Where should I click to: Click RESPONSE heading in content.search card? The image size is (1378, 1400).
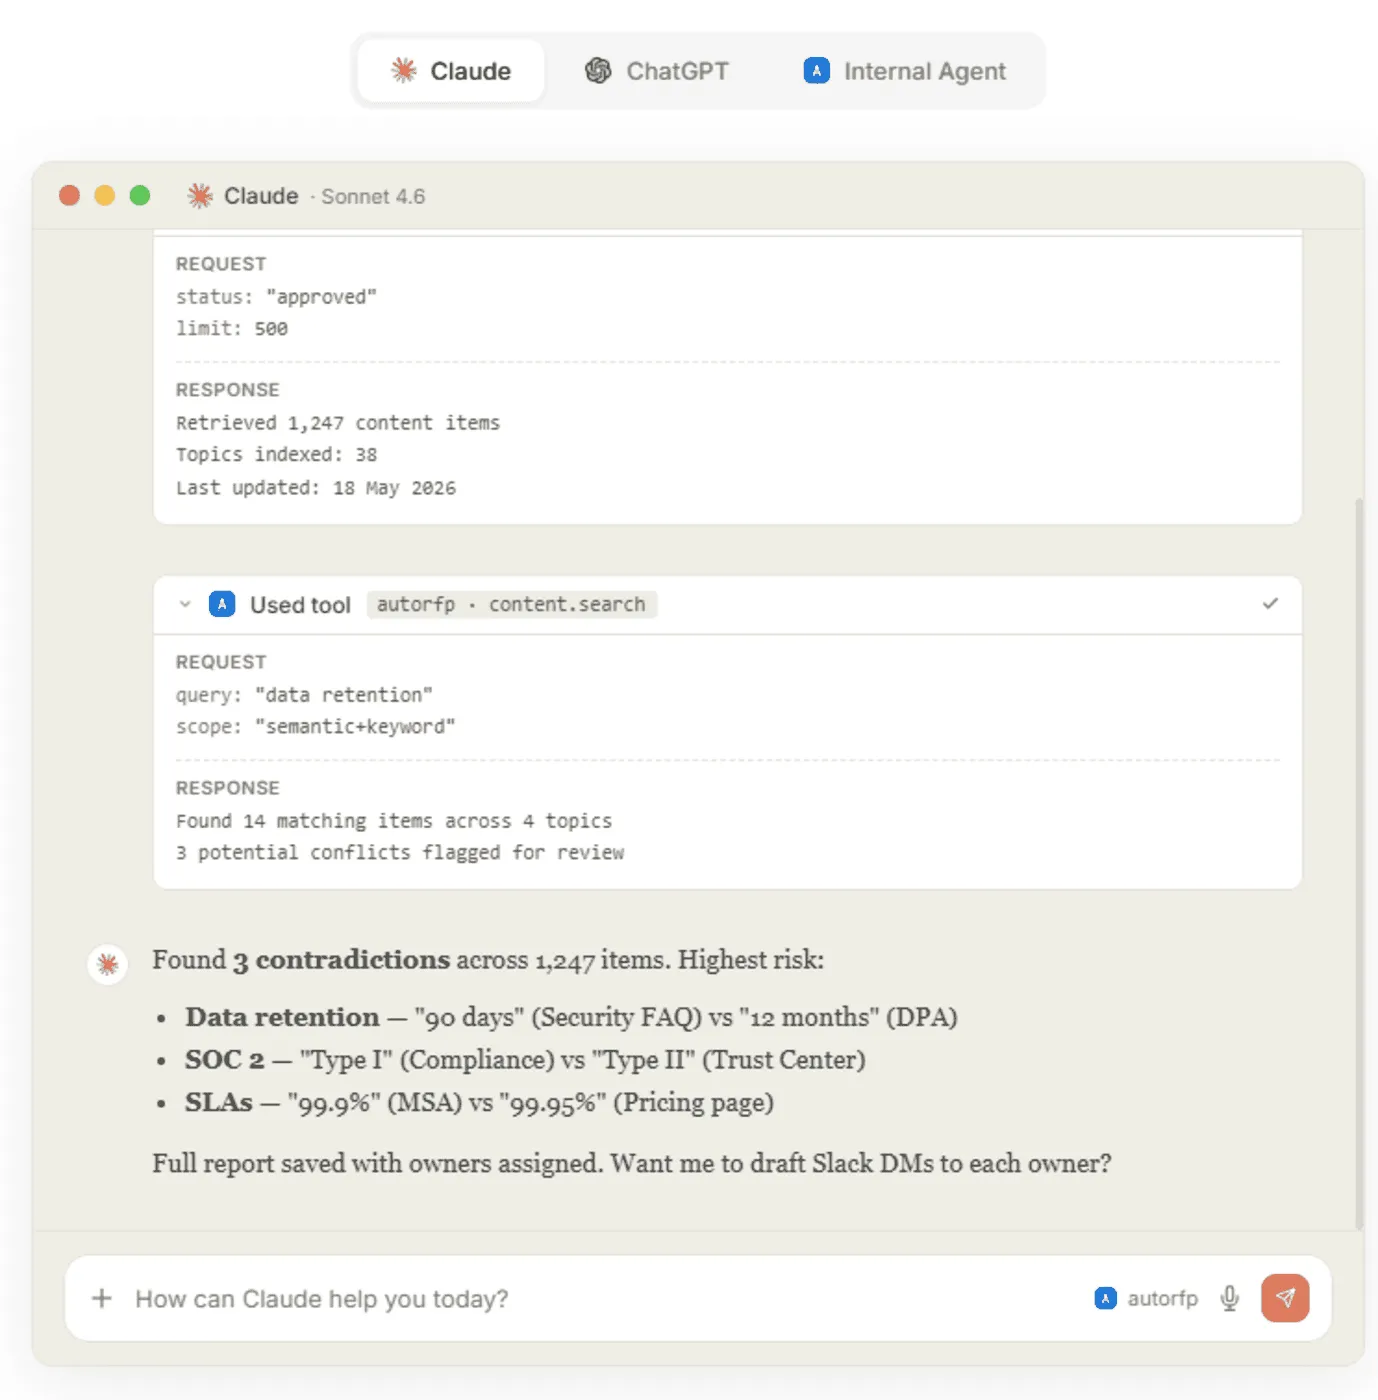click(228, 788)
